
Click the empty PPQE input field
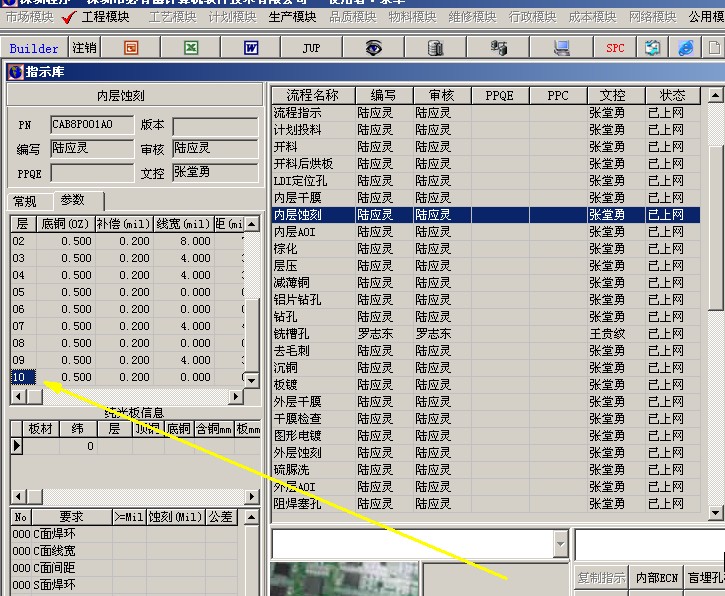click(92, 173)
